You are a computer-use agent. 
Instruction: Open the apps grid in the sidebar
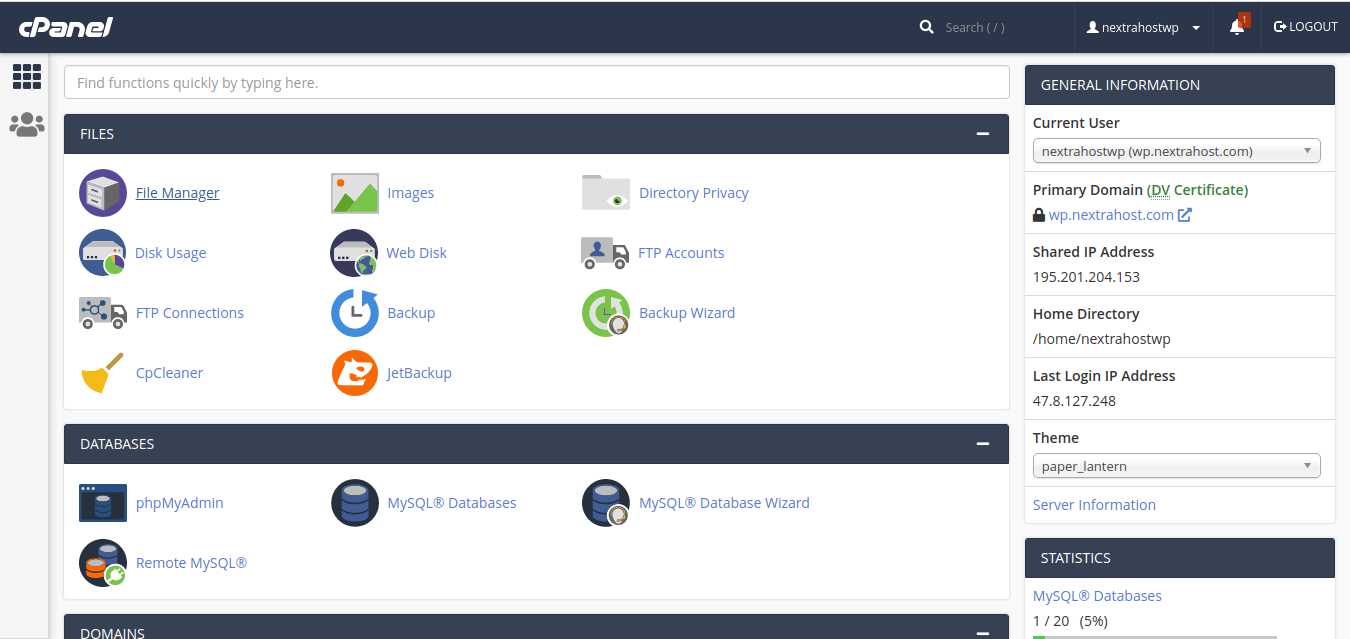27,77
